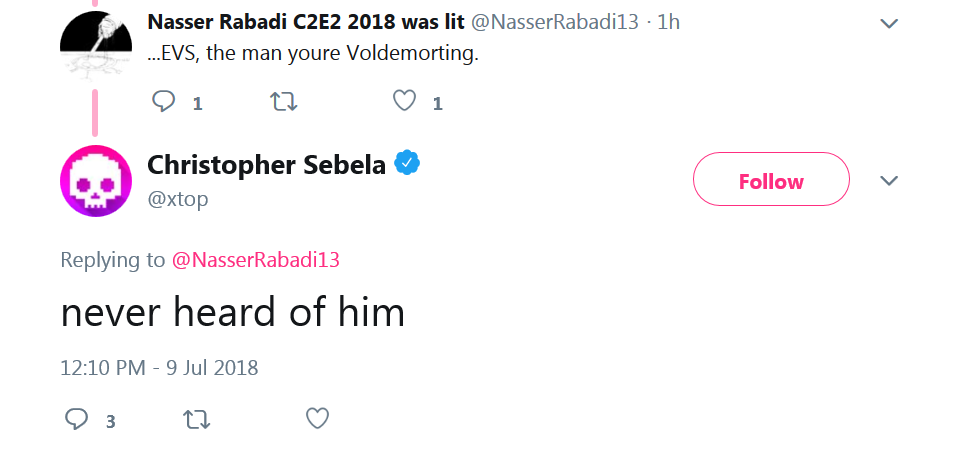Open the 12:10 PM - 9 Jul 2018 timestamp
The height and width of the screenshot is (475, 961).
(159, 368)
